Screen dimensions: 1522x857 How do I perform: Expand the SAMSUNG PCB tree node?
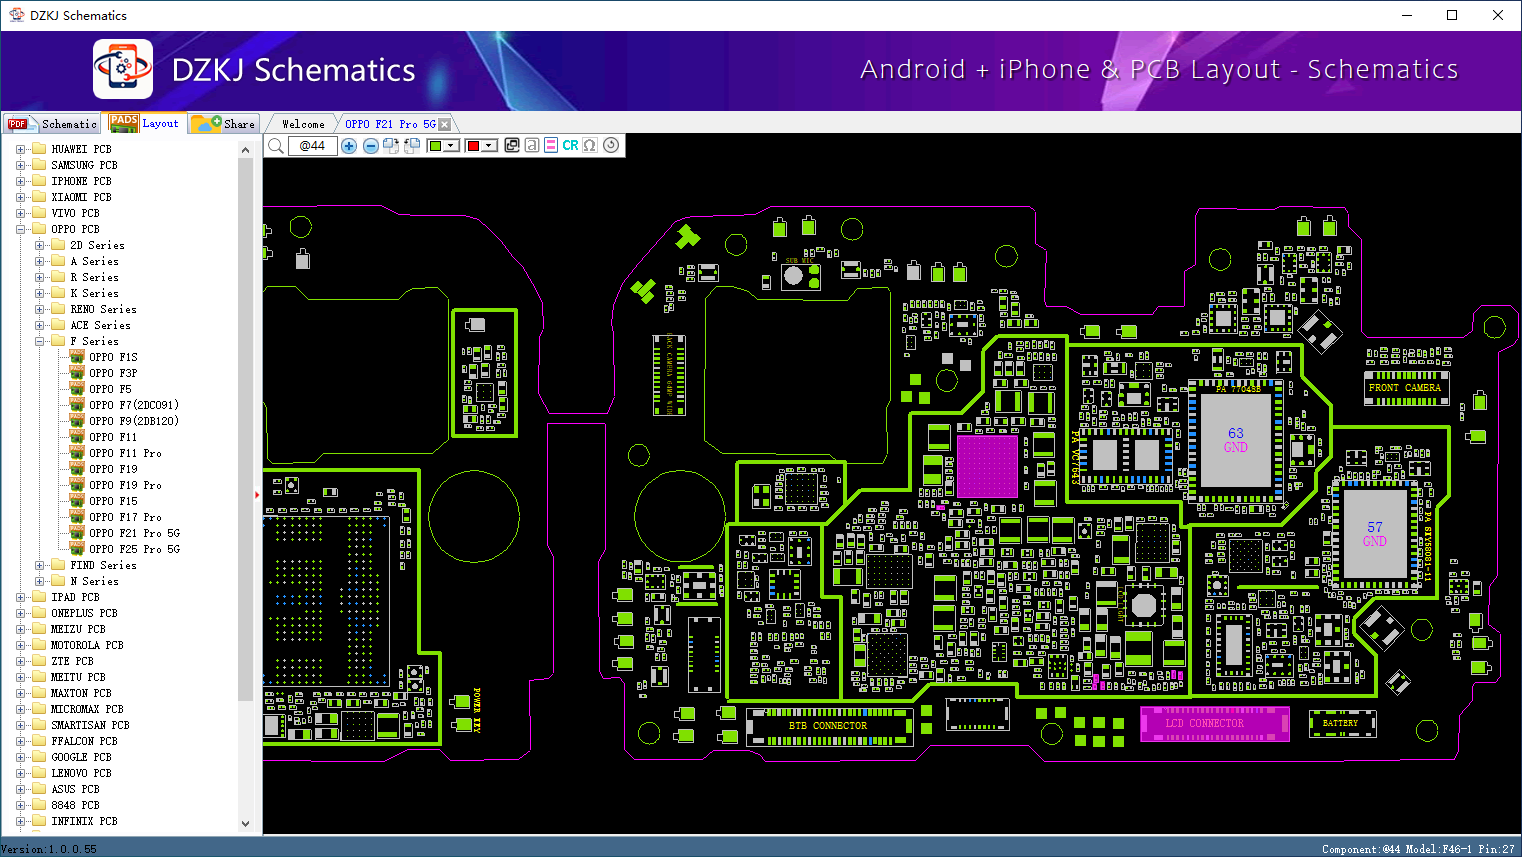[x=21, y=165]
